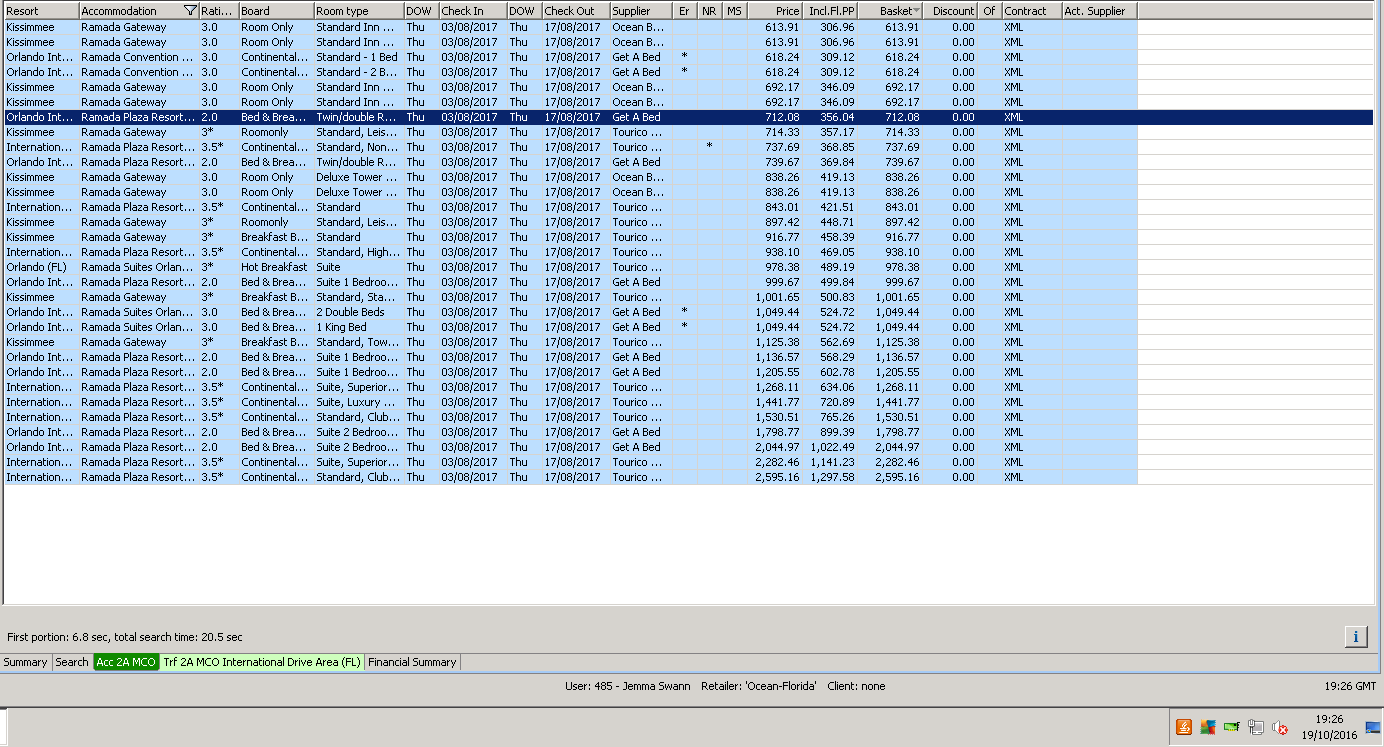Click the Discount column header
1384x747 pixels.
pyautogui.click(x=950, y=11)
